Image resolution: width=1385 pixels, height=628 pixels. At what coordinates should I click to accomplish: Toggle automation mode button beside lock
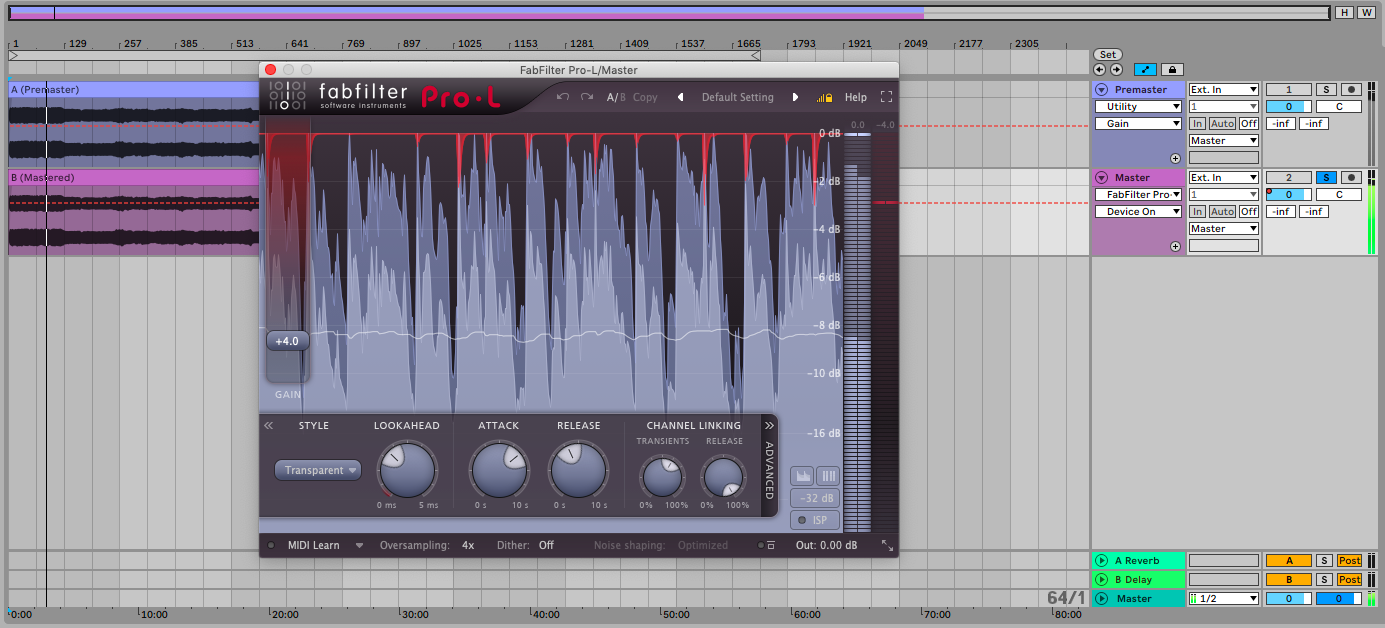pyautogui.click(x=1146, y=70)
